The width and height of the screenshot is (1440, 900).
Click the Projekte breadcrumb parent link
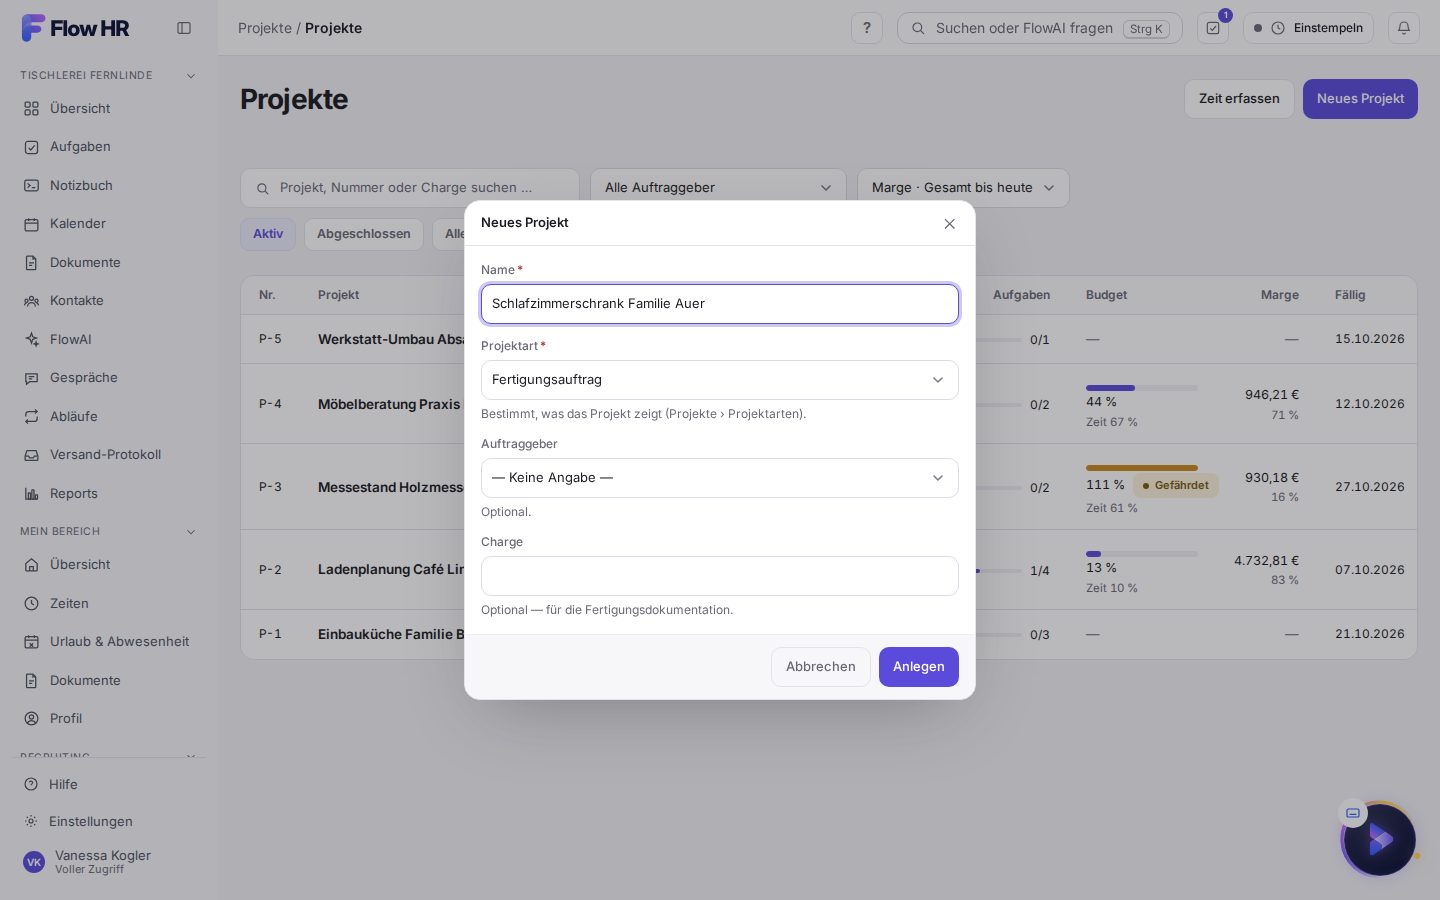(x=265, y=28)
